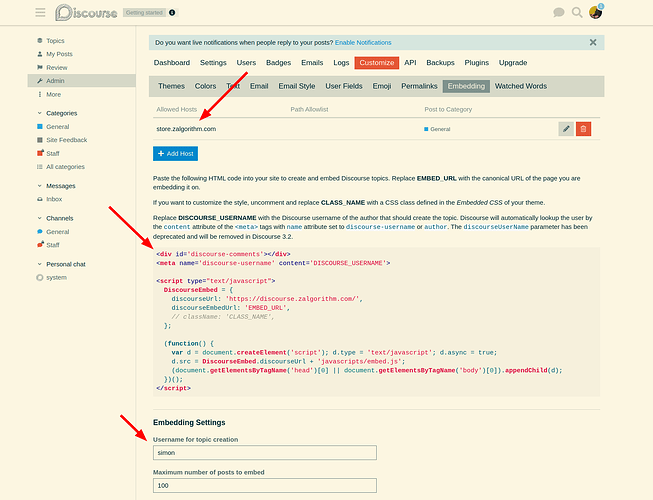The image size is (653, 500).
Task: Open Site Feedback category
Action: [66, 140]
